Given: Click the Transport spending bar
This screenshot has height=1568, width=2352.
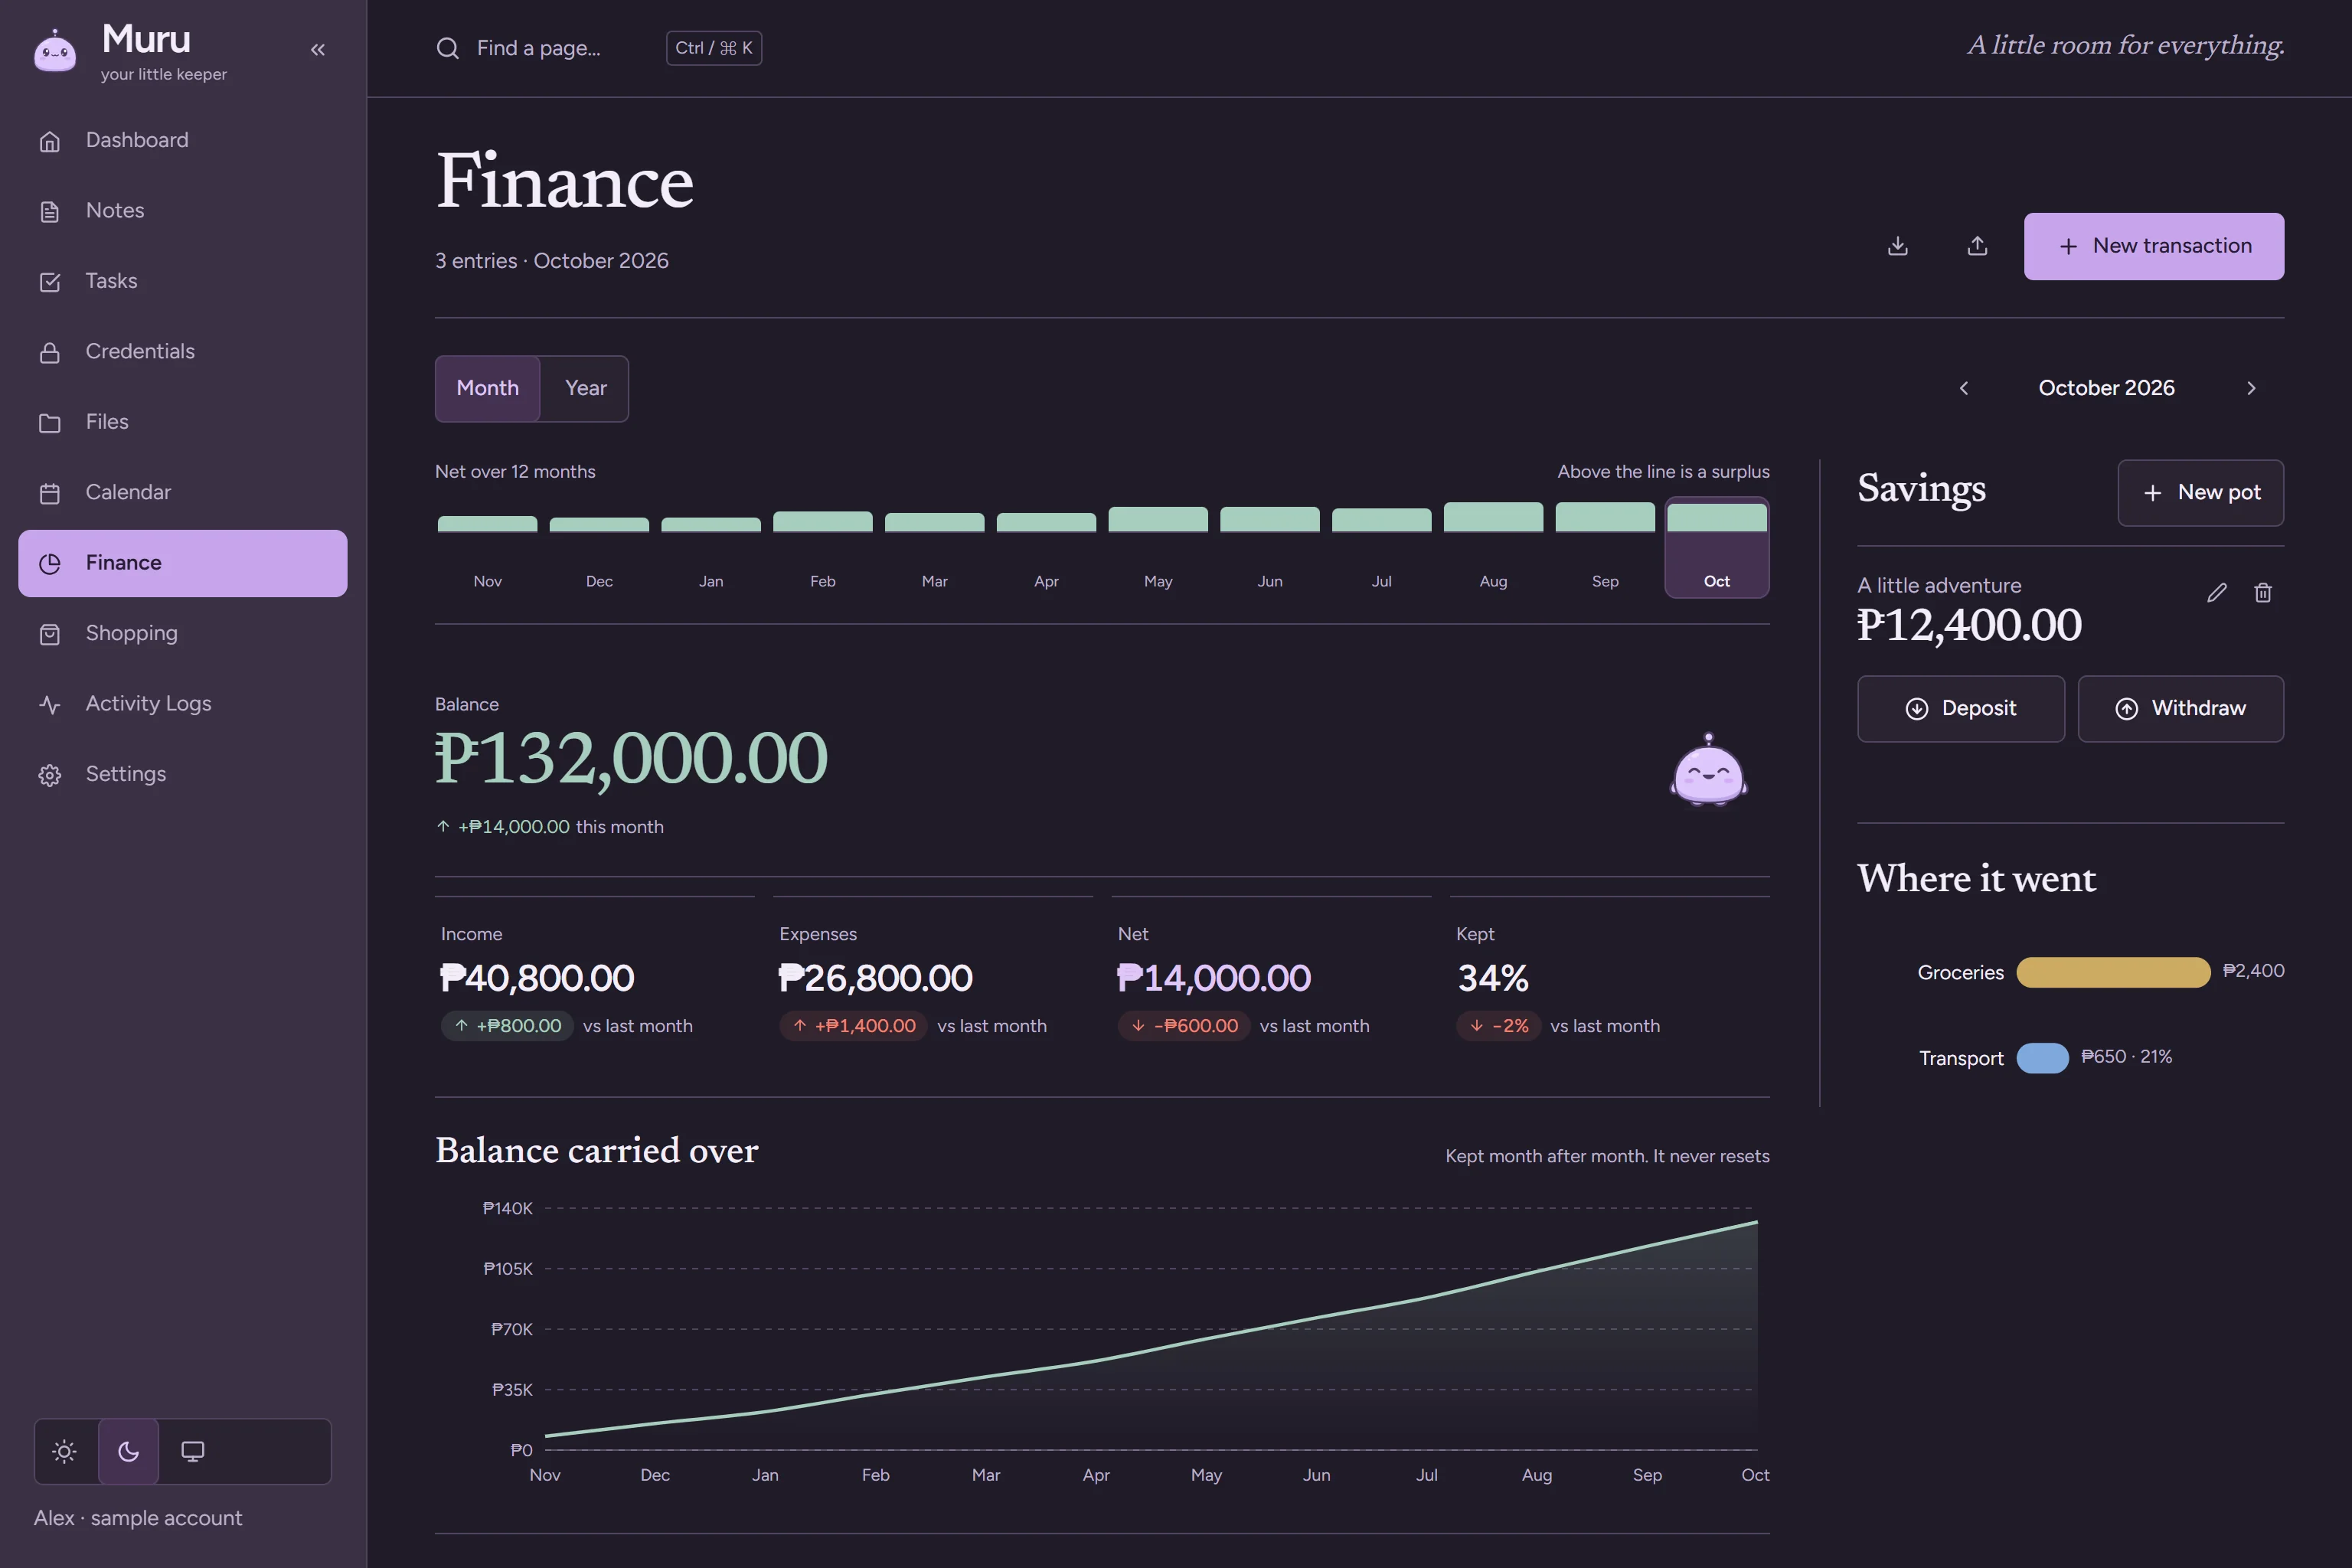Looking at the screenshot, I should pyautogui.click(x=2042, y=1058).
